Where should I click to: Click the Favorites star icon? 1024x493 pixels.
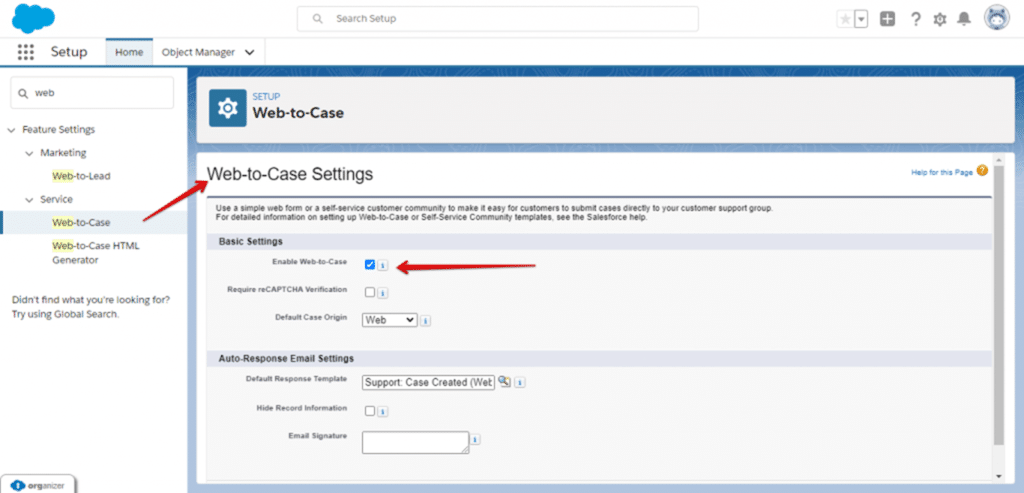coord(846,20)
